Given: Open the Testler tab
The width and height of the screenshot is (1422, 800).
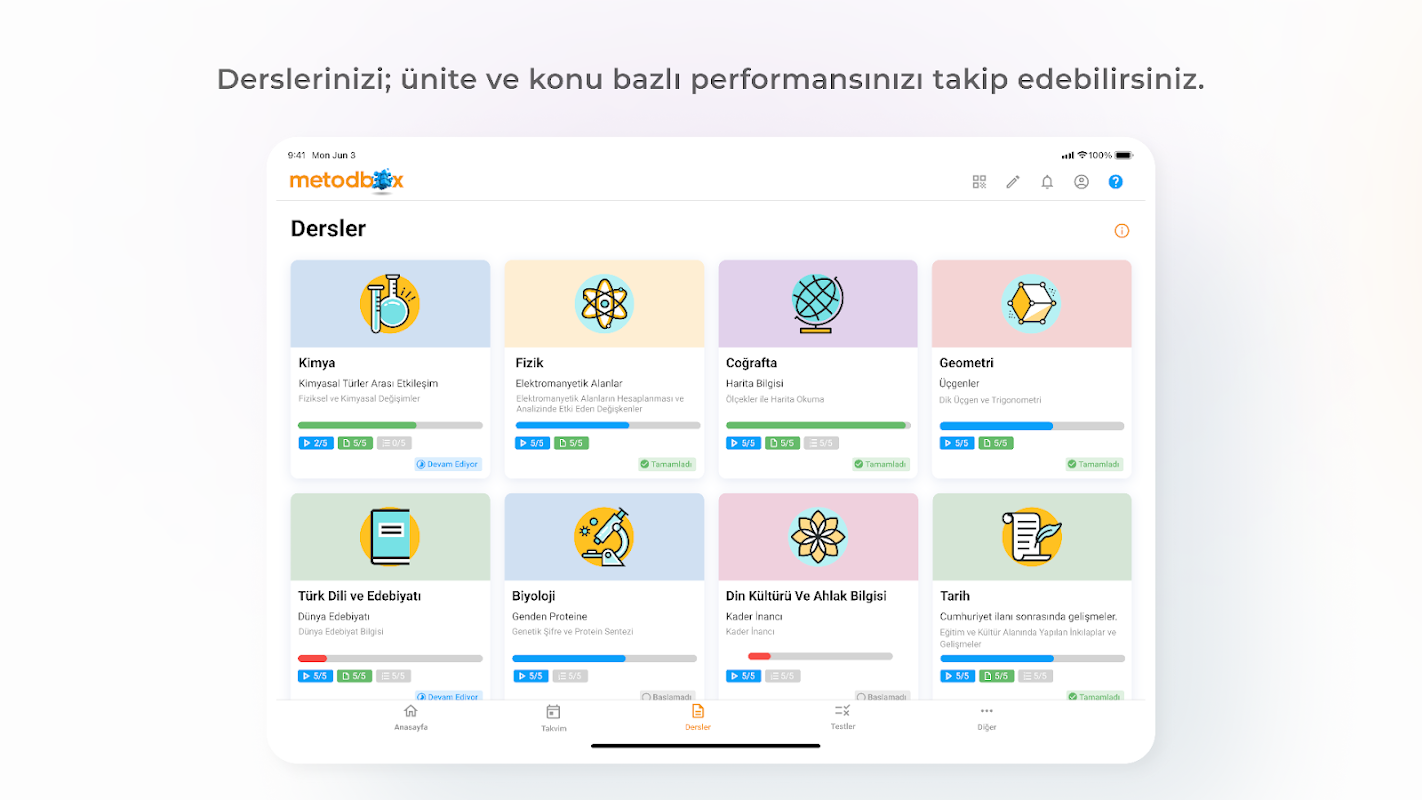Looking at the screenshot, I should click(x=842, y=716).
